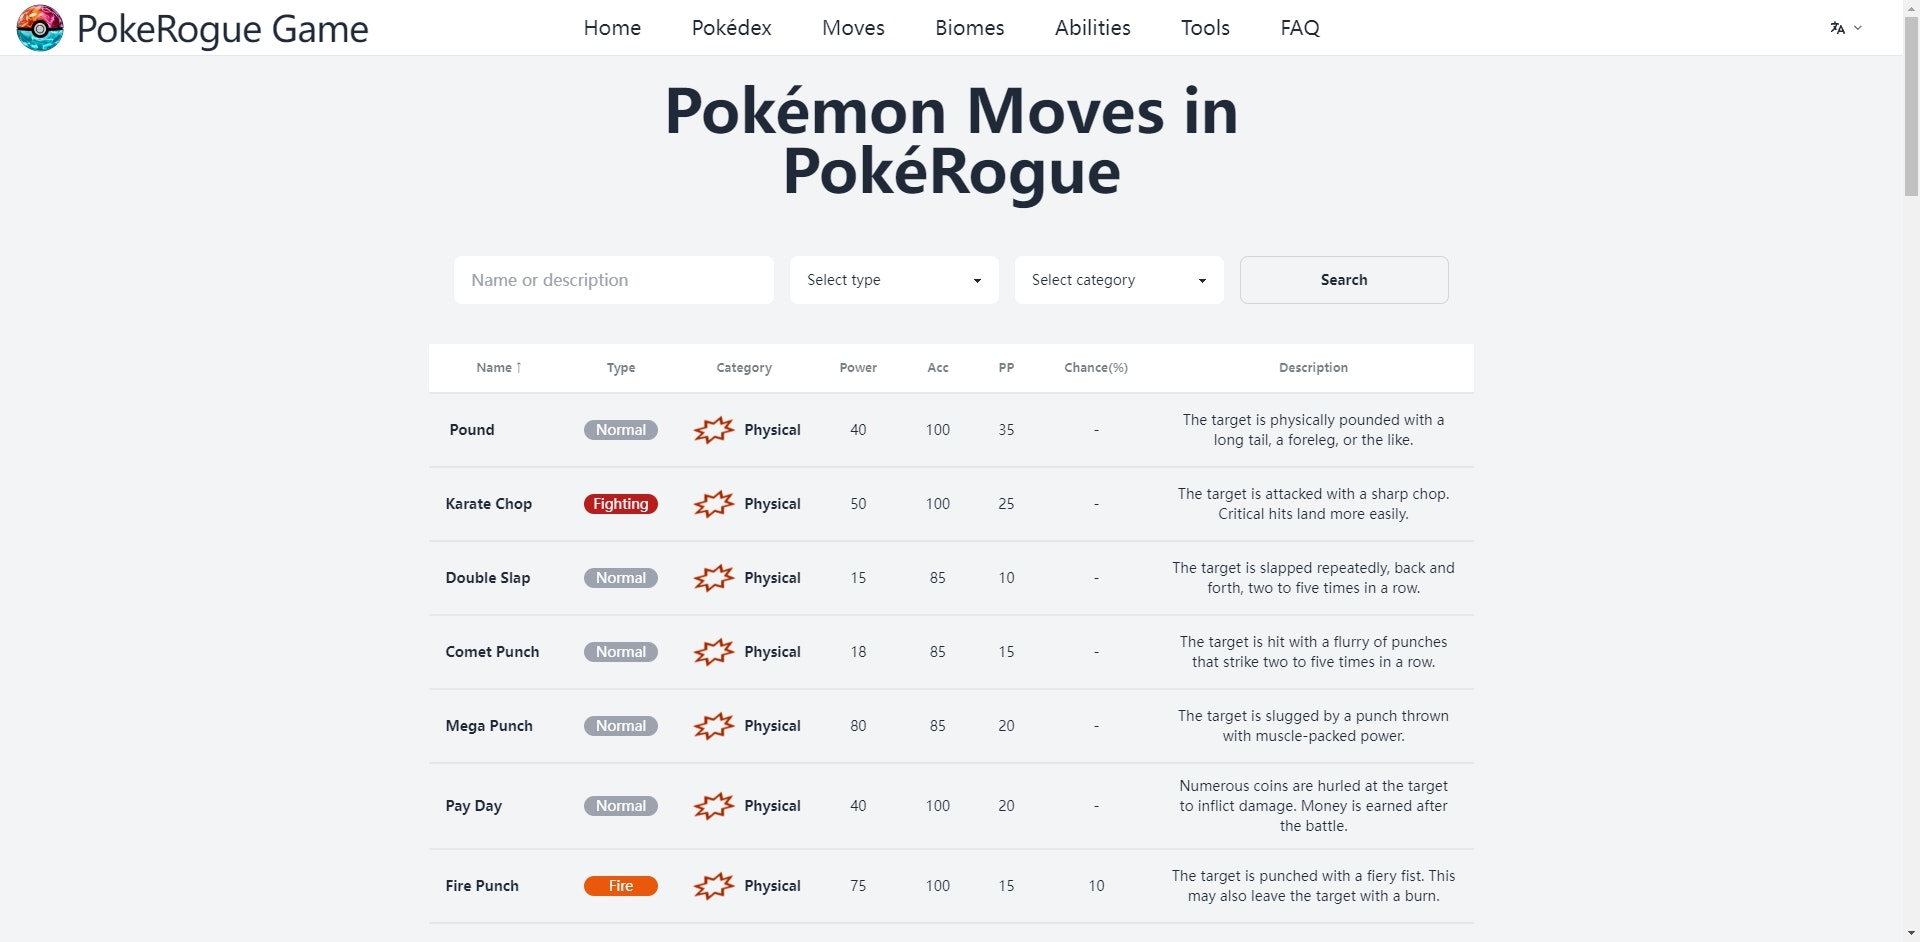Click the page heading Pokémon Moves in PokéRogue
1920x942 pixels.
click(x=952, y=141)
